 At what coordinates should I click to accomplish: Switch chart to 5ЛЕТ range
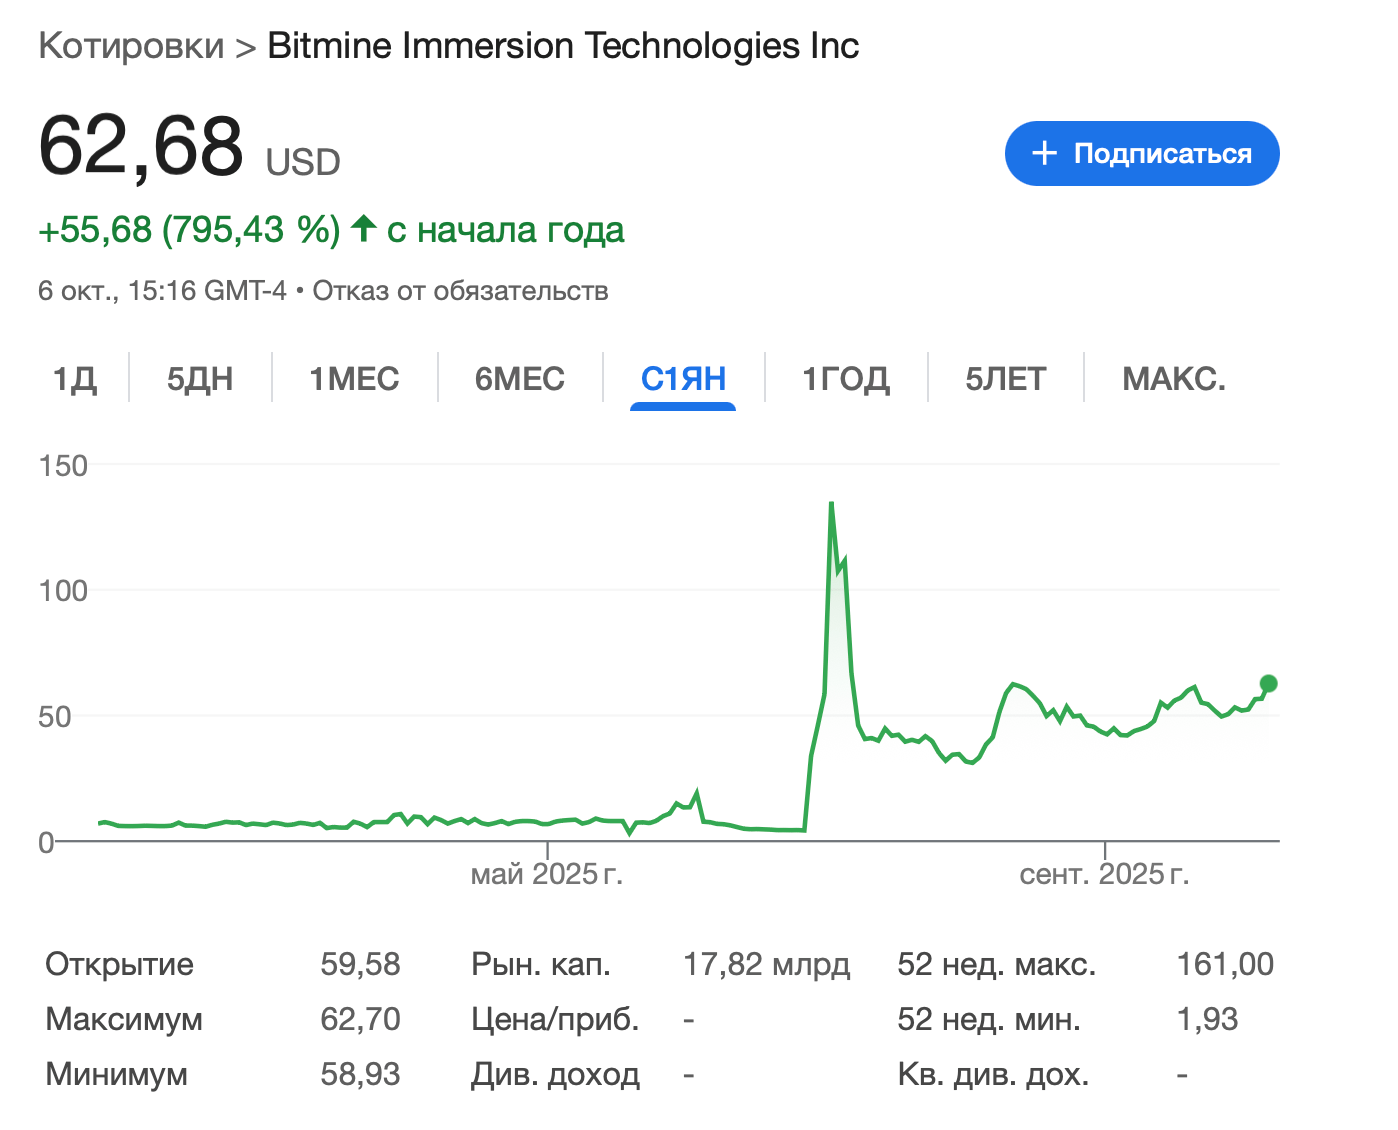[1005, 379]
